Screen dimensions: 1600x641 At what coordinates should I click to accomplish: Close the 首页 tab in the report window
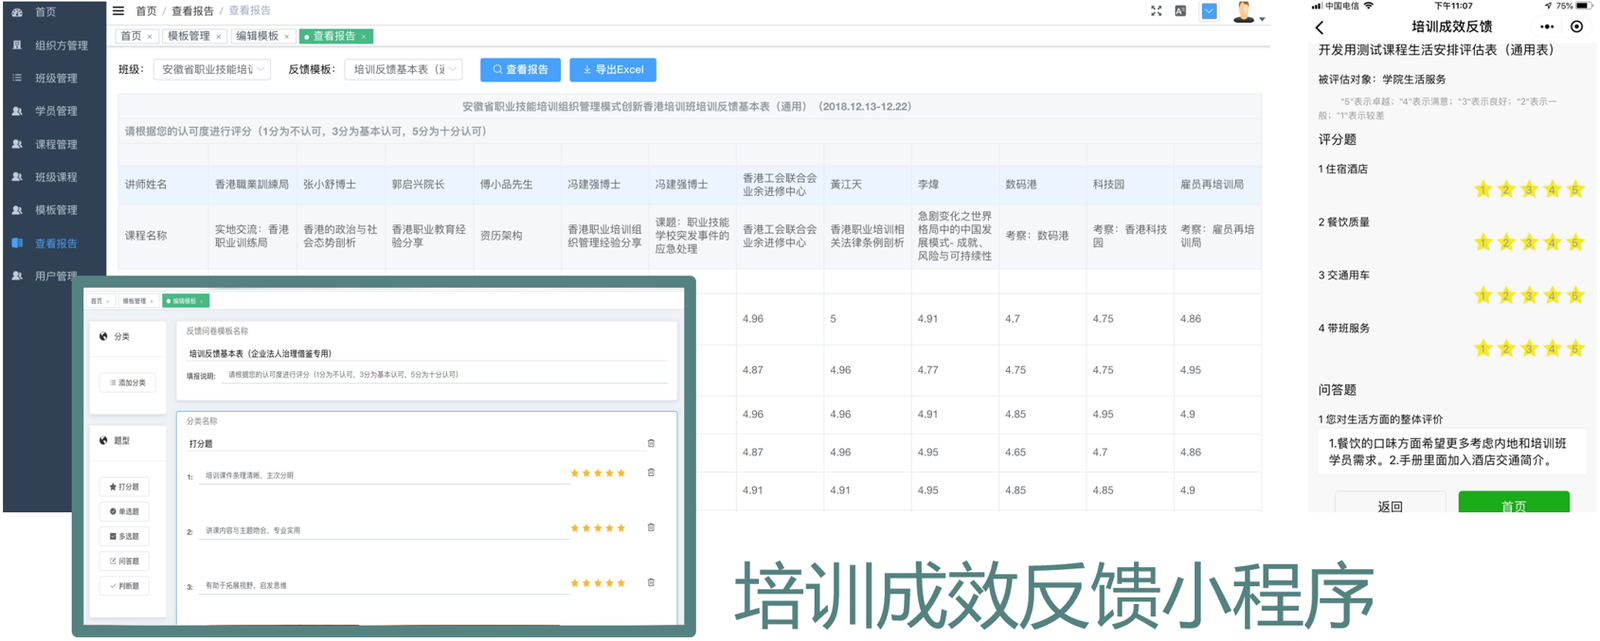click(150, 37)
